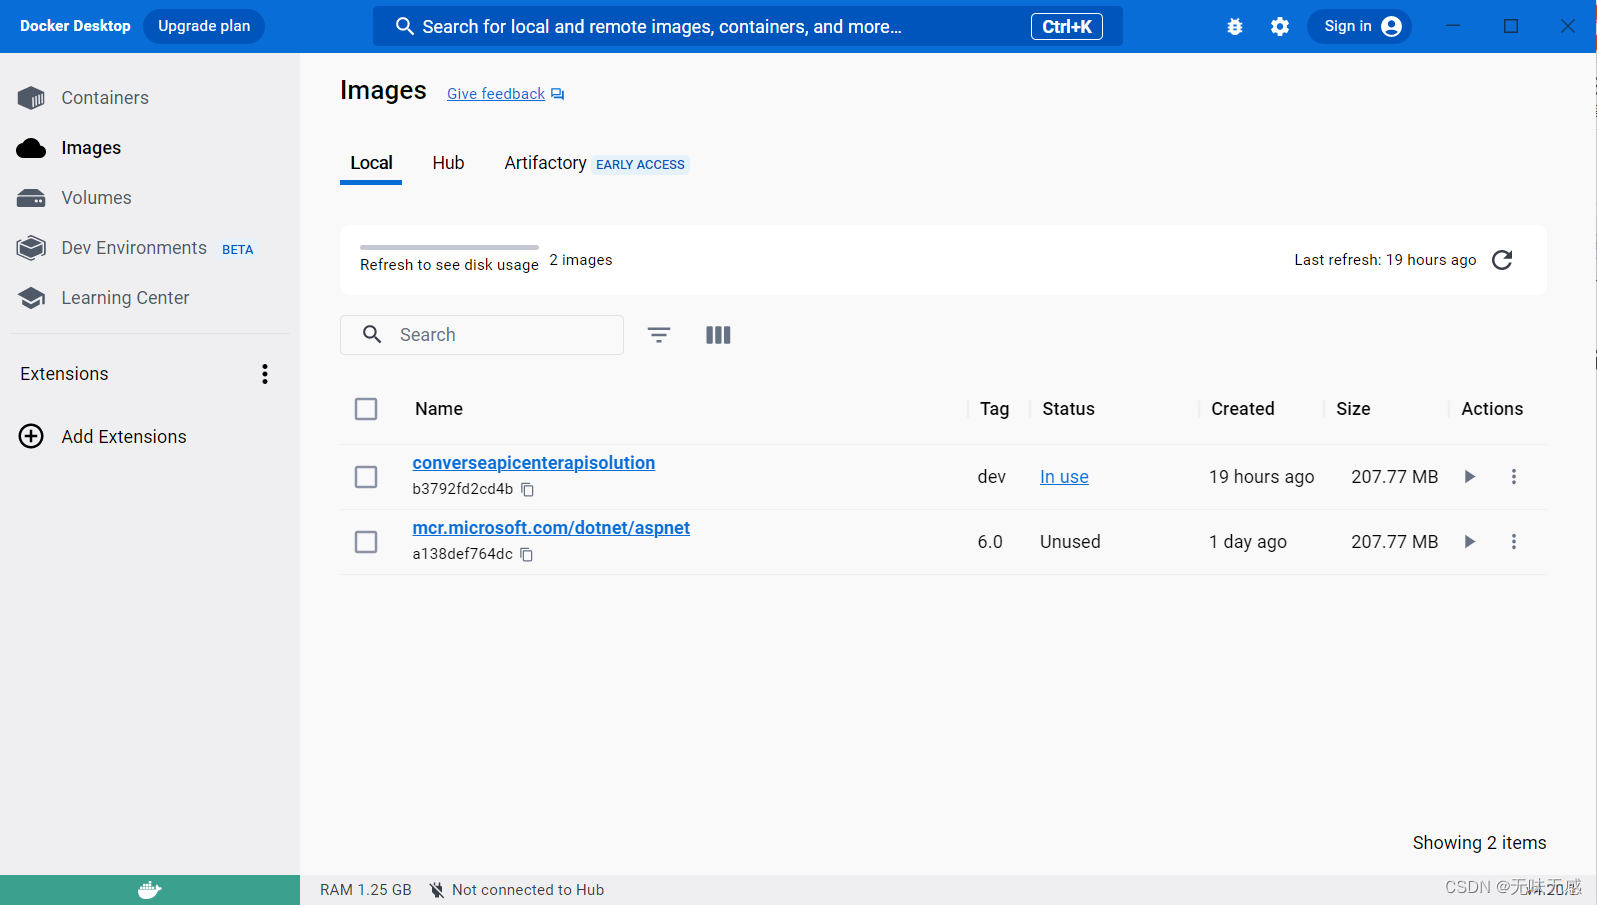Click the Add Extensions plus icon
The height and width of the screenshot is (905, 1597).
[32, 437]
